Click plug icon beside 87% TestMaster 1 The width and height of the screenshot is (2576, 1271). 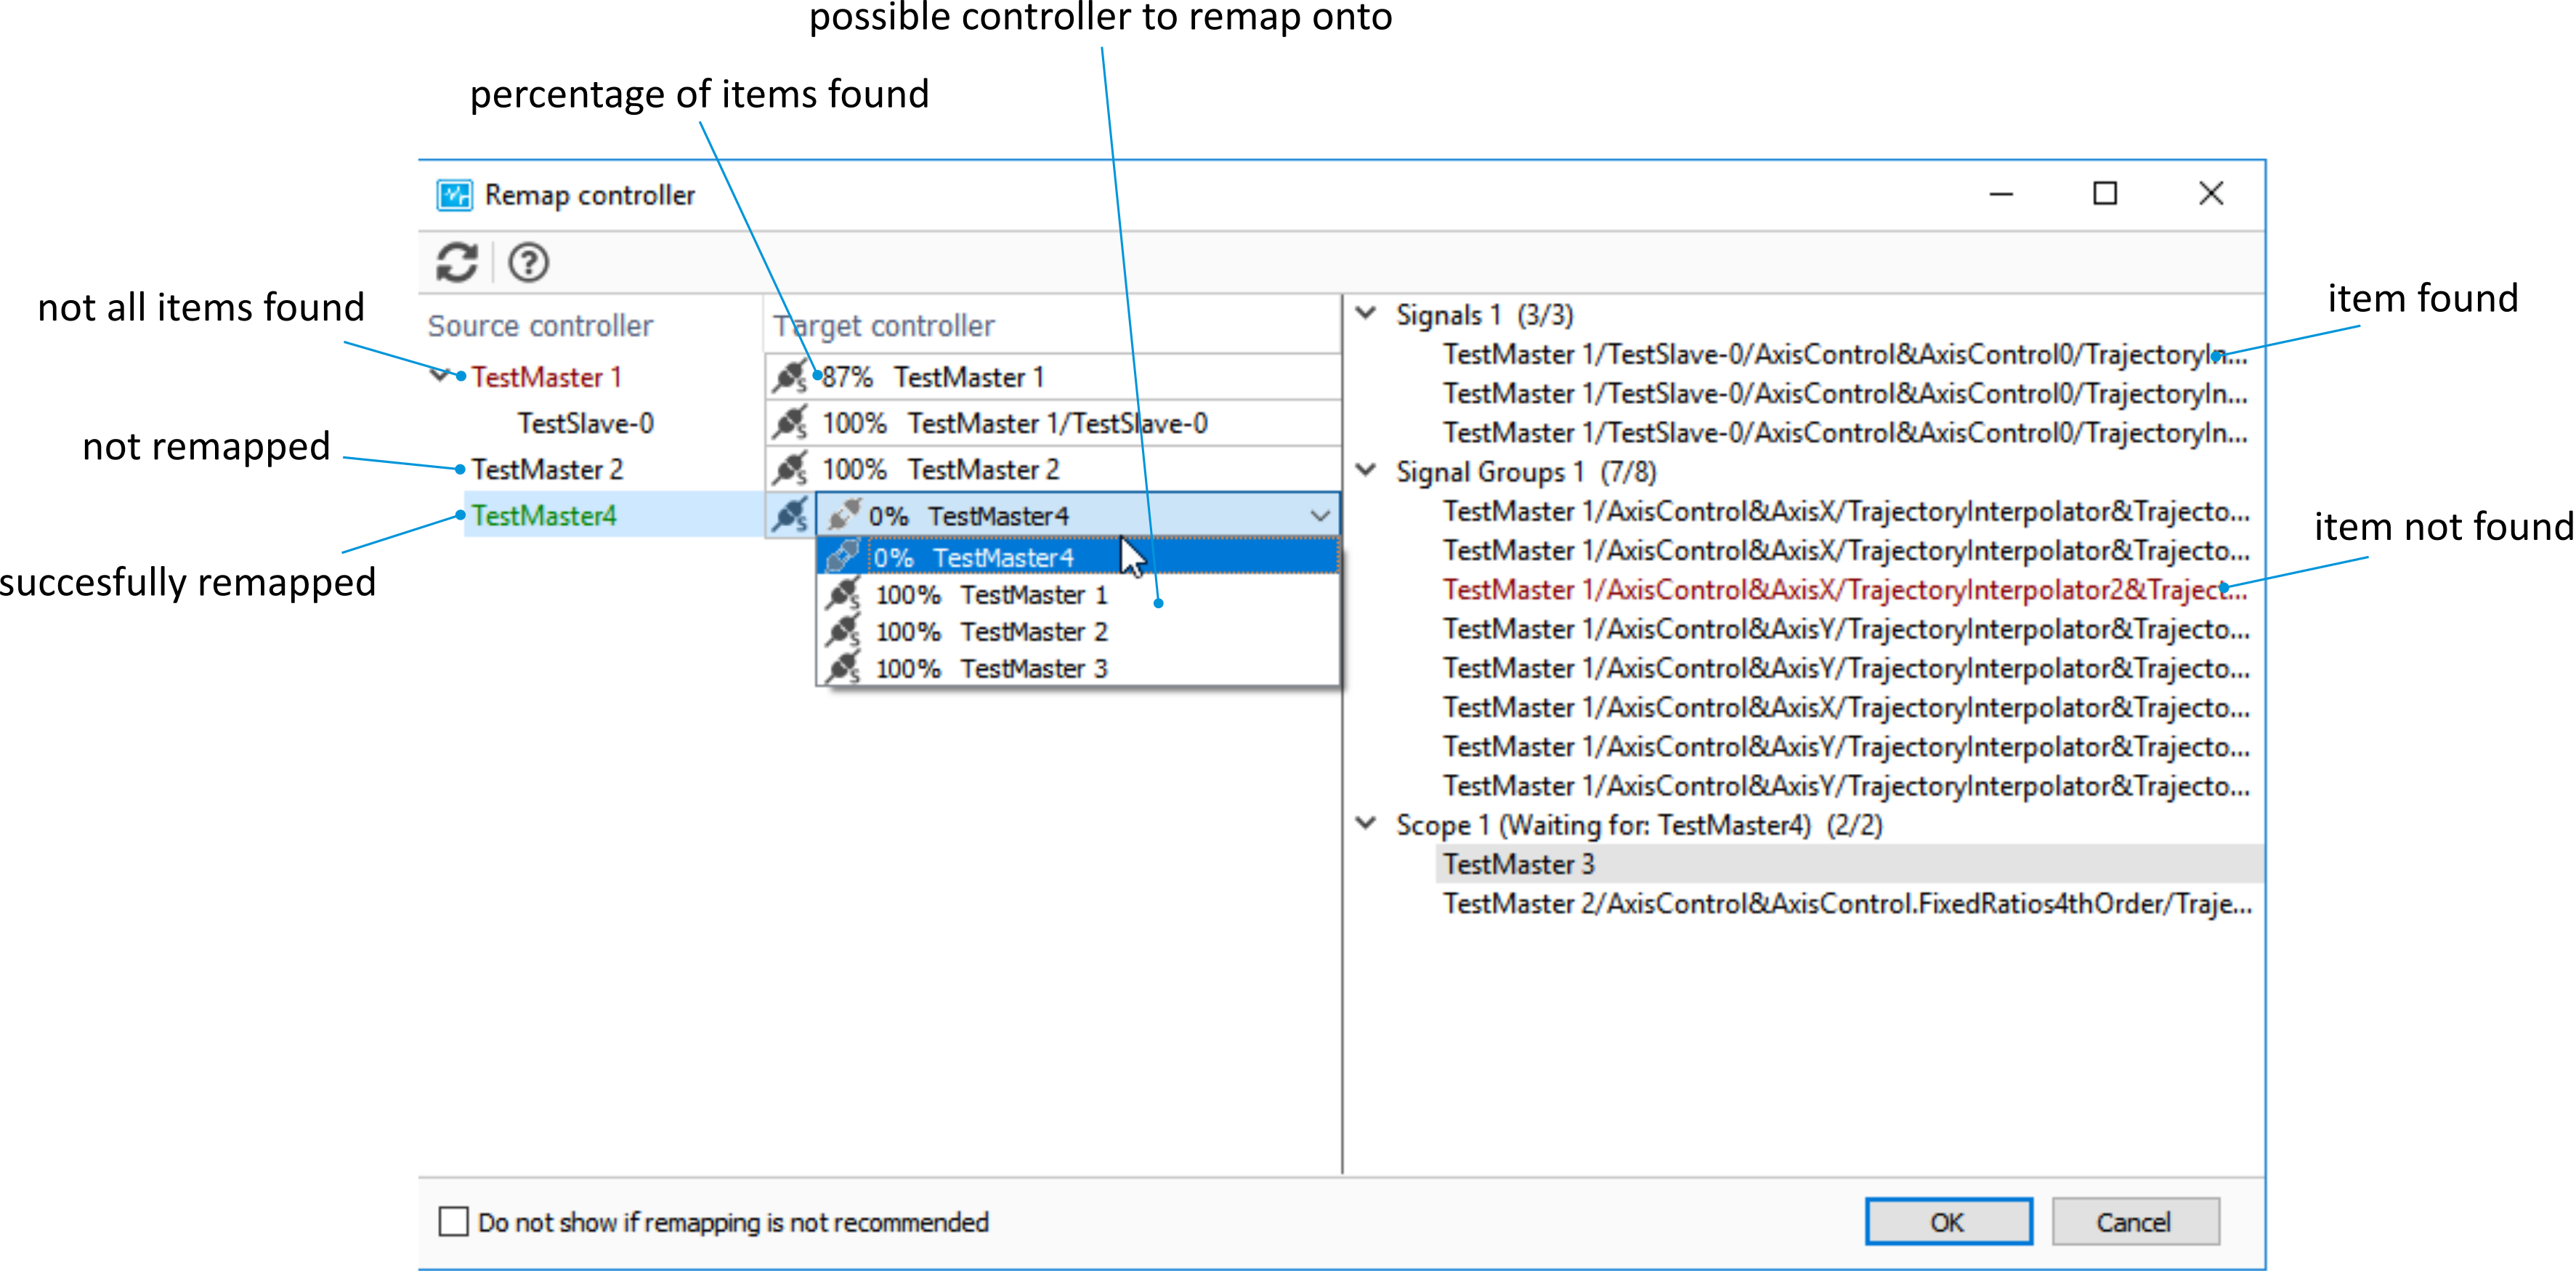790,377
